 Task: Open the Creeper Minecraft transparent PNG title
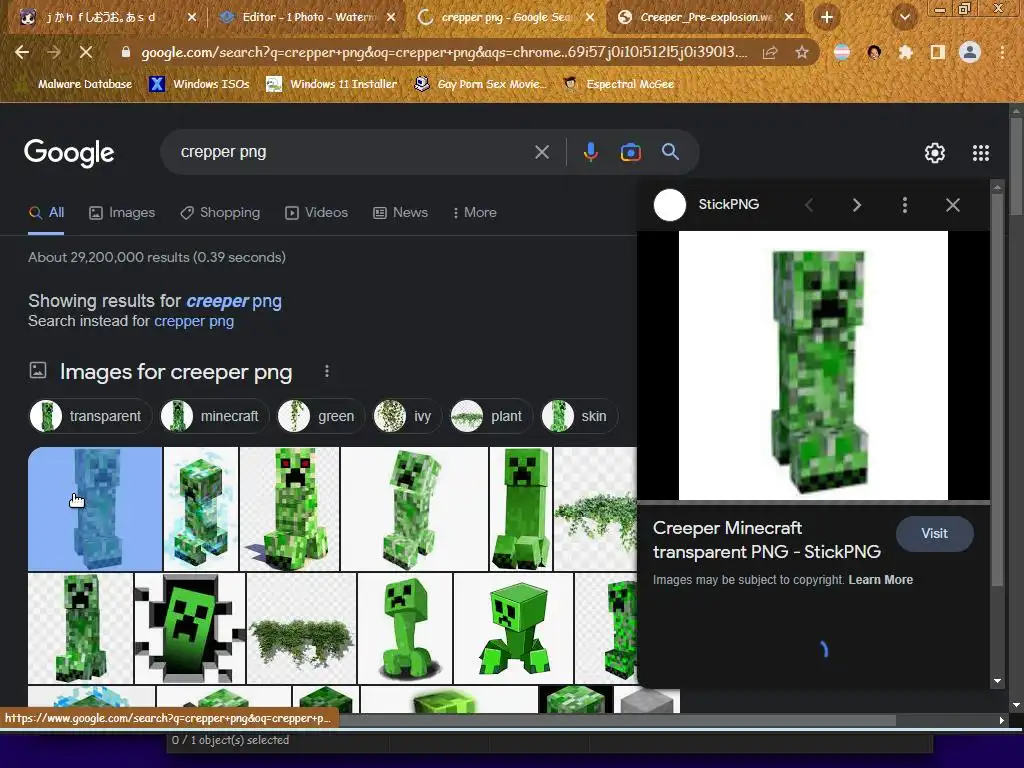click(x=767, y=540)
